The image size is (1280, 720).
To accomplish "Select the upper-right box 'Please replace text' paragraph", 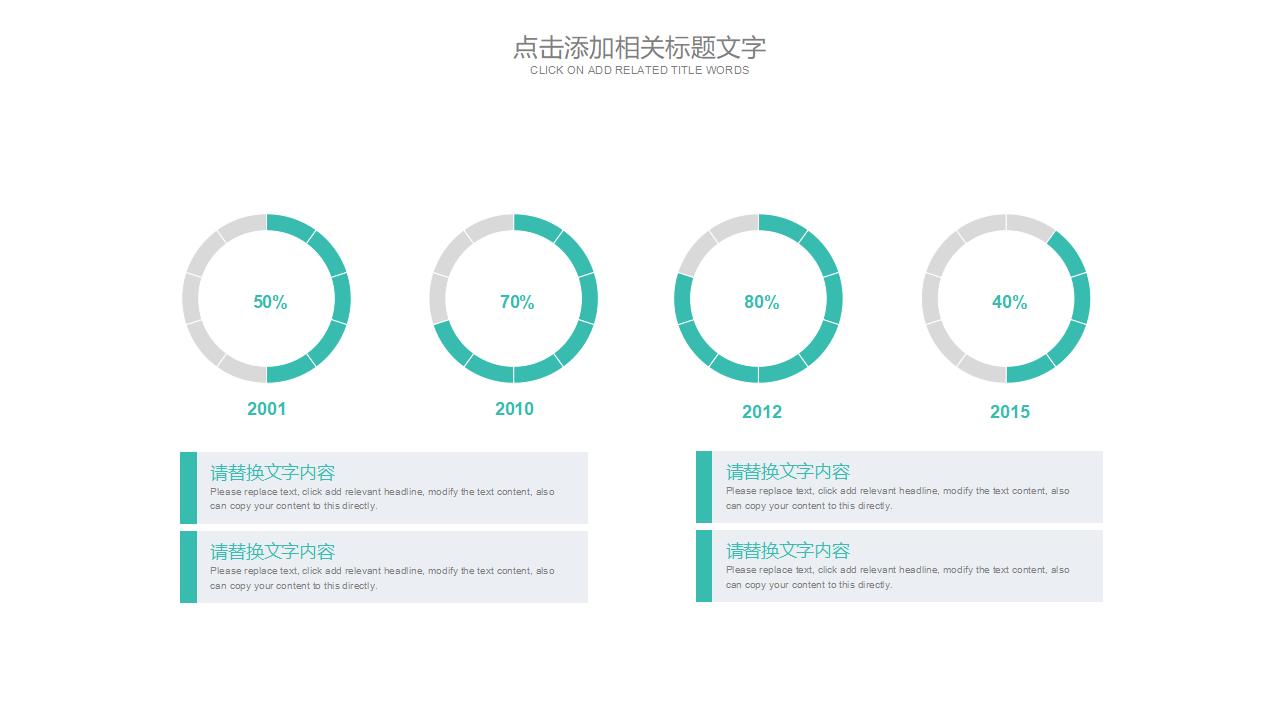I will click(898, 498).
